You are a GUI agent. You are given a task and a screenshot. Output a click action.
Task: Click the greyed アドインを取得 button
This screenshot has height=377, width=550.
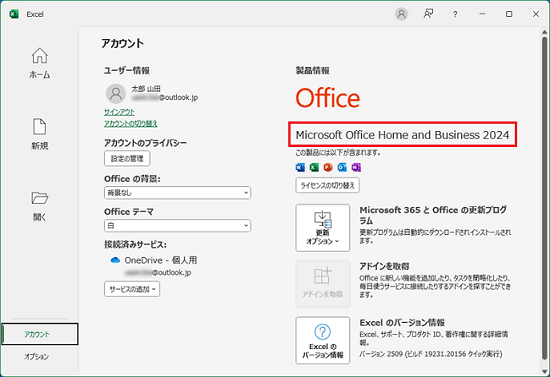click(323, 284)
